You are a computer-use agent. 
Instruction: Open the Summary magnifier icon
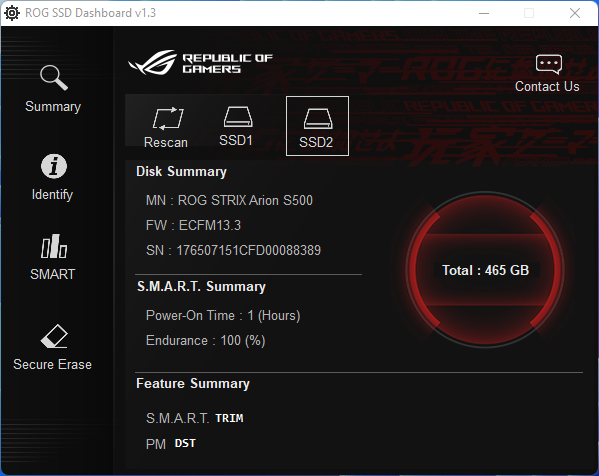coord(54,78)
